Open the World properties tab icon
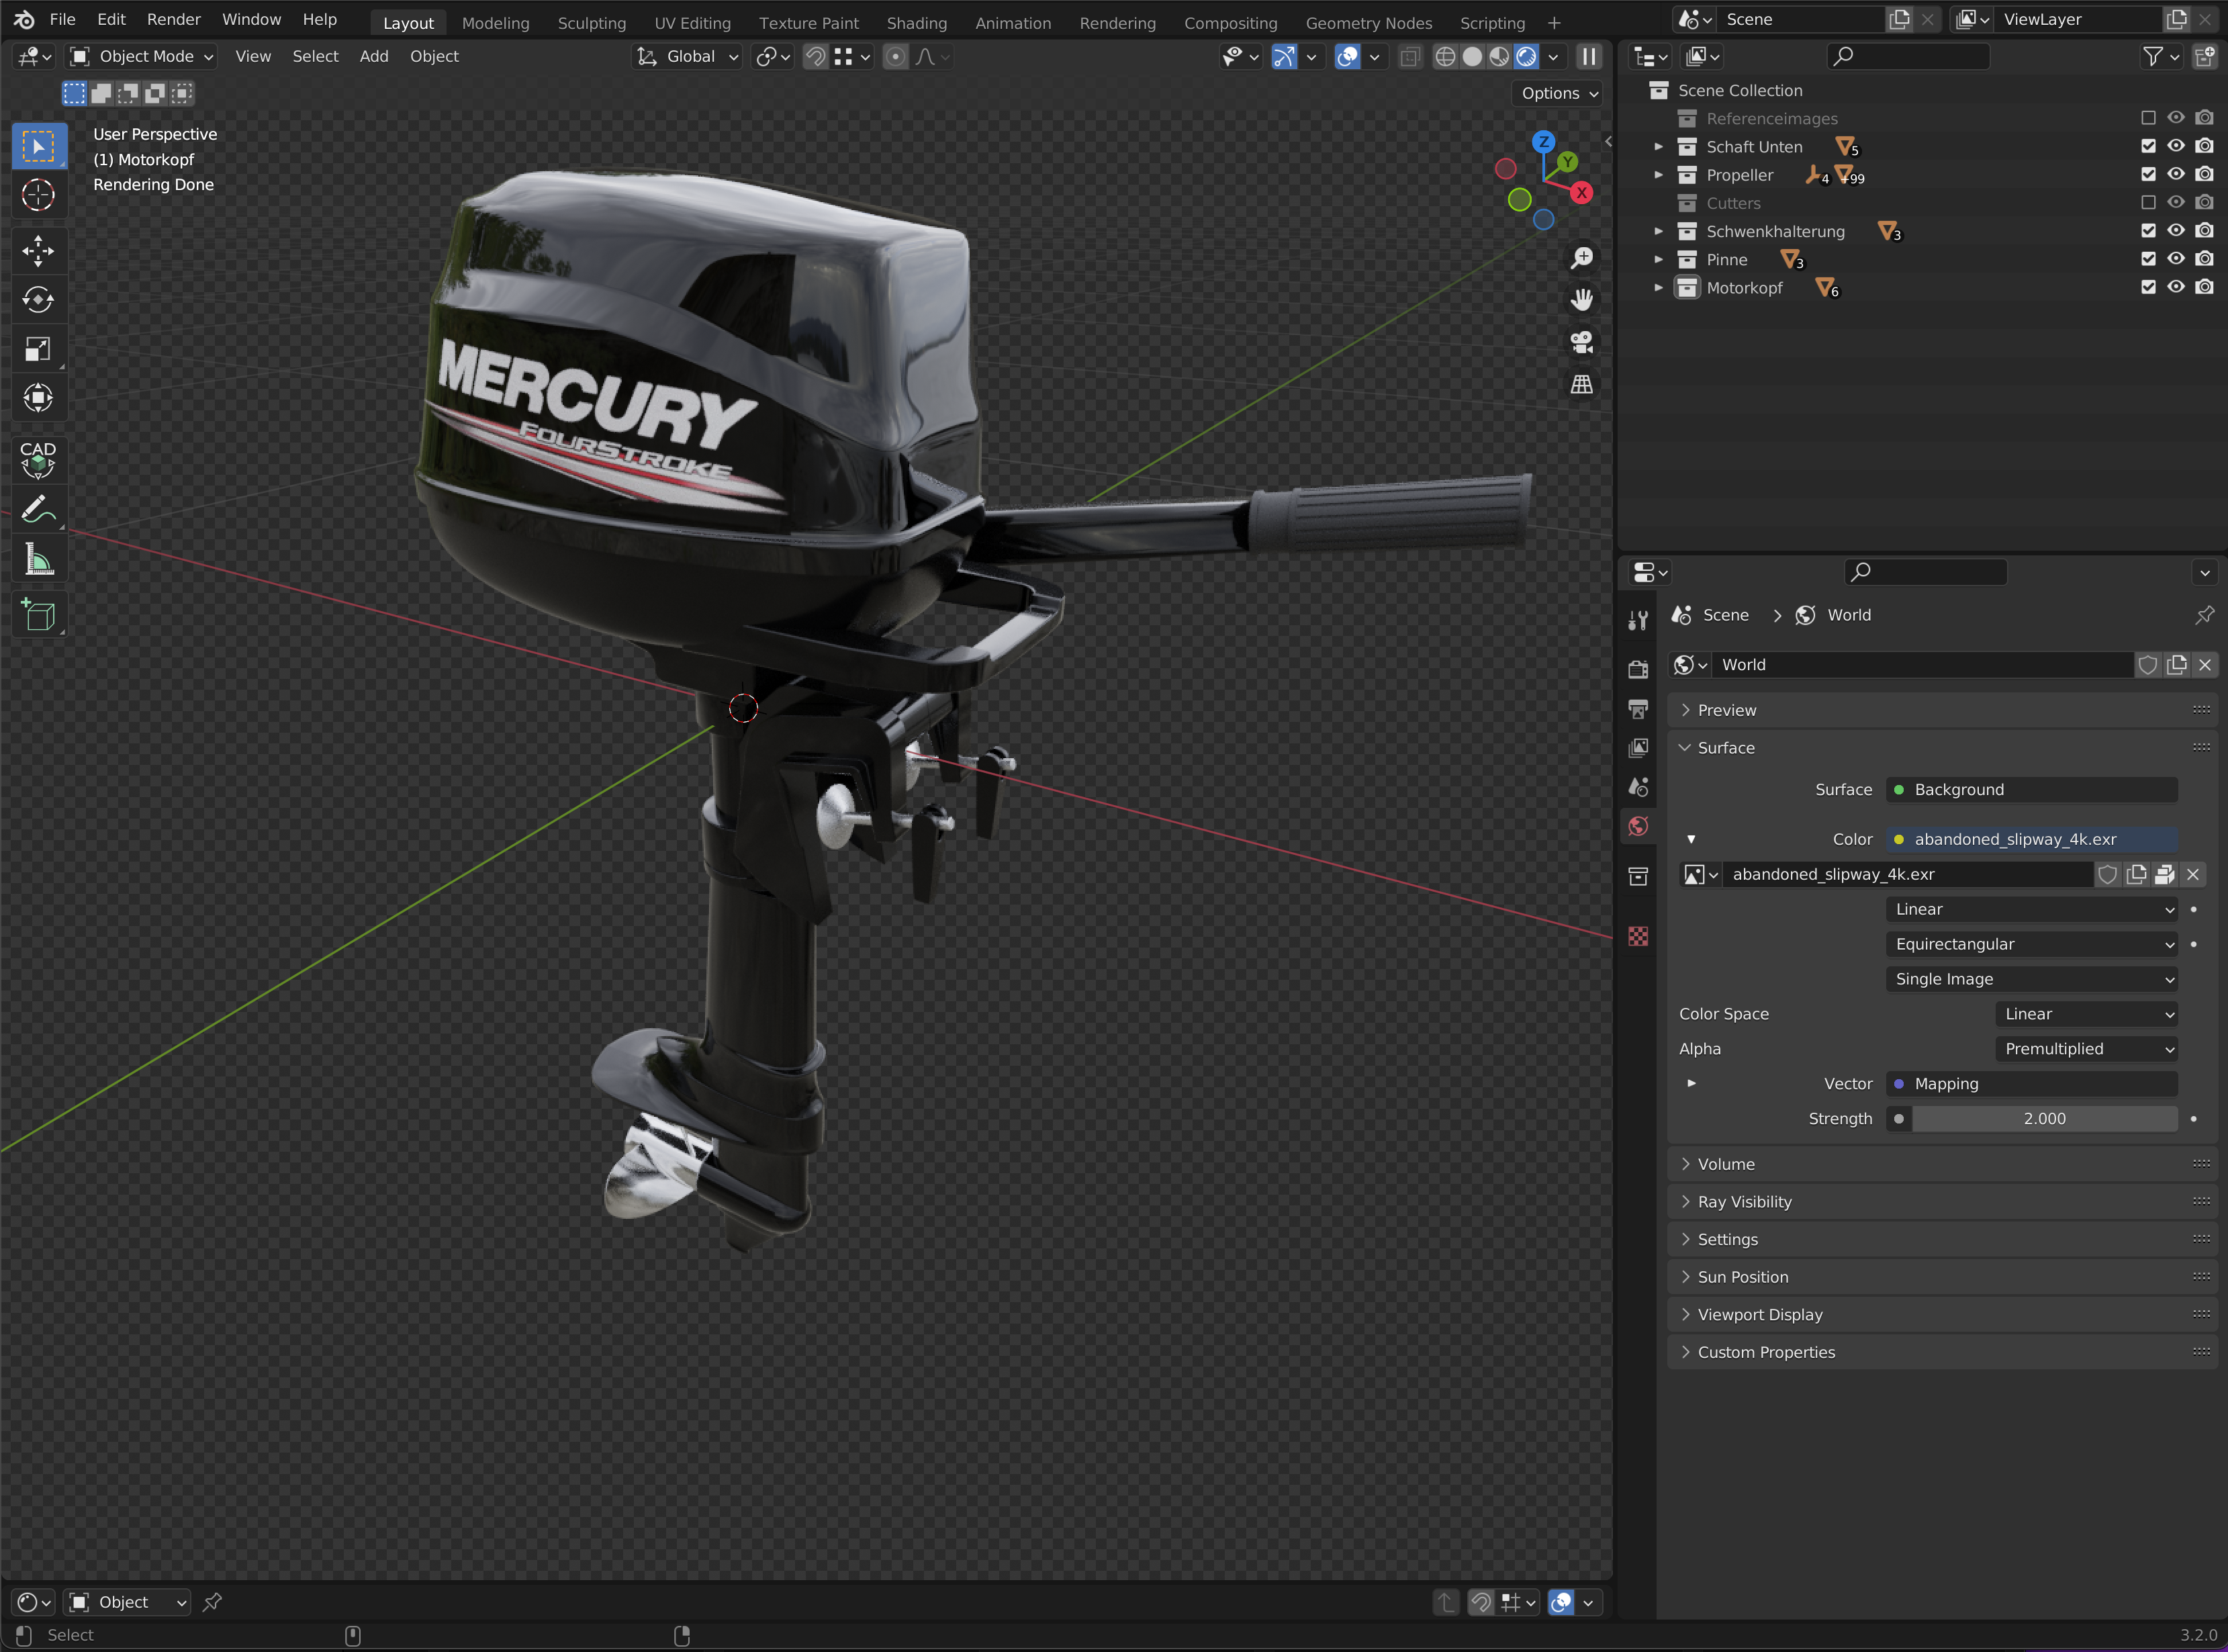This screenshot has width=2228, height=1652. point(1637,826)
